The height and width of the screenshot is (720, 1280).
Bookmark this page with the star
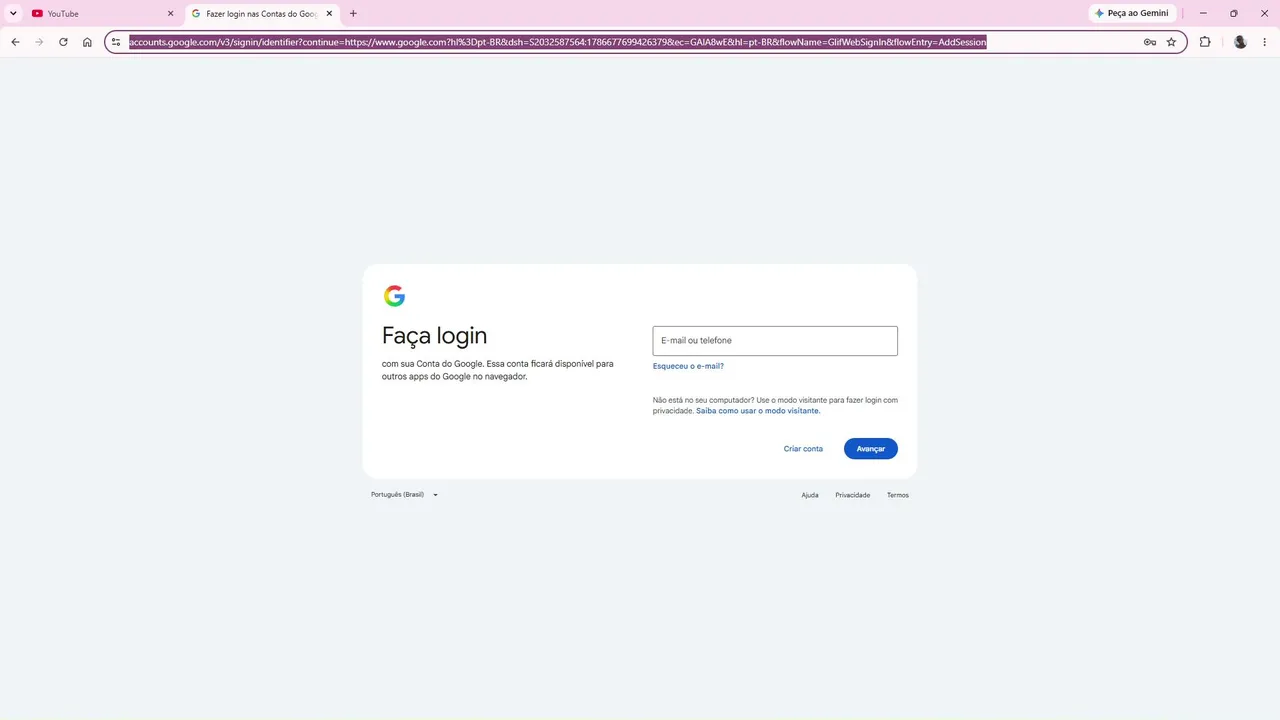coord(1171,42)
